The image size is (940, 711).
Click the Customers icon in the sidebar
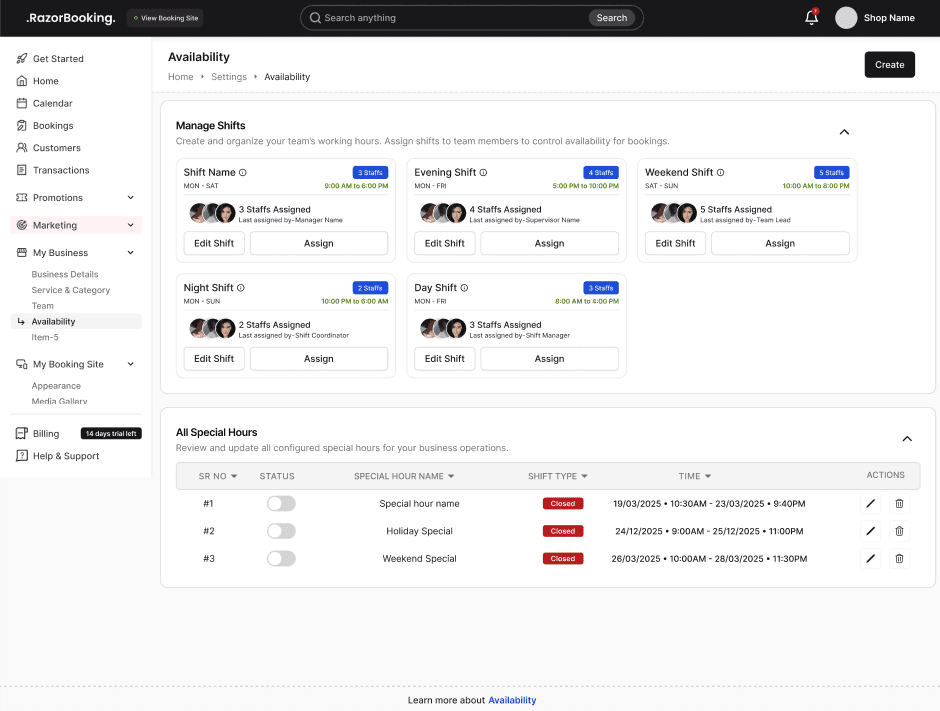click(x=22, y=147)
